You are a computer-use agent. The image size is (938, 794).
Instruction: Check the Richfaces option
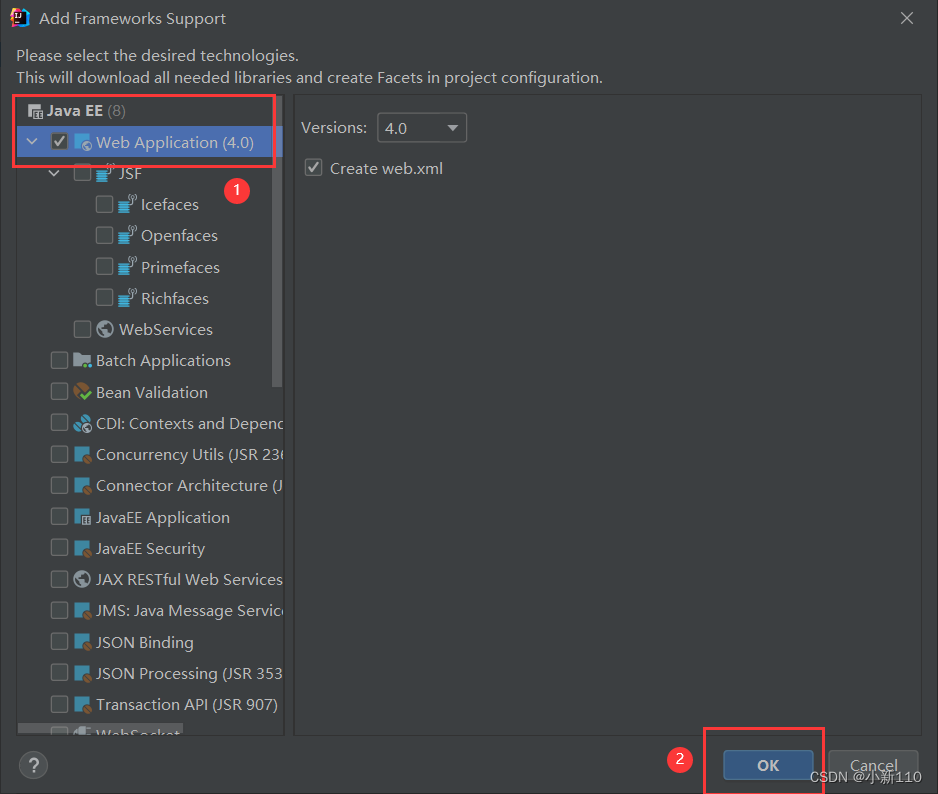click(104, 297)
